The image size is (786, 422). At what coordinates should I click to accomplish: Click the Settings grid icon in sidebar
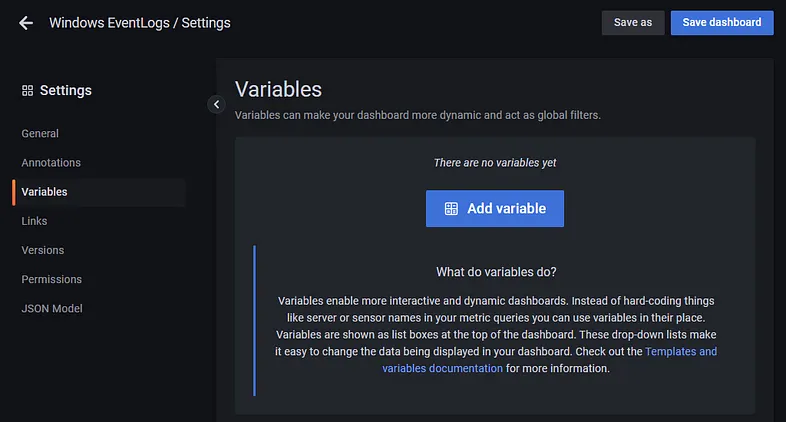[x=27, y=91]
